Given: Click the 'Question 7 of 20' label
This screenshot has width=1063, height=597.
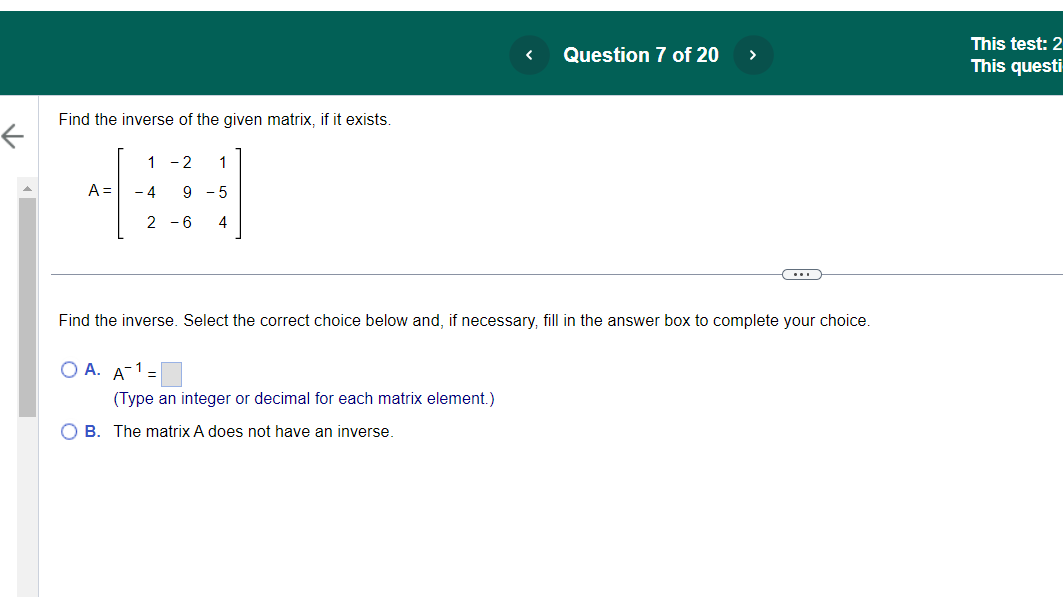Looking at the screenshot, I should point(641,55).
